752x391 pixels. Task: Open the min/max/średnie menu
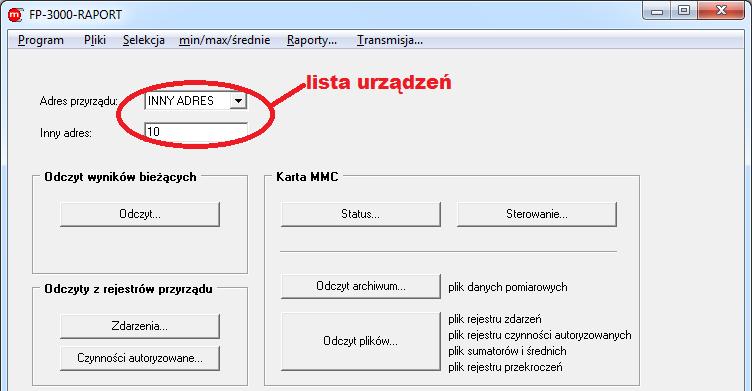[x=224, y=40]
